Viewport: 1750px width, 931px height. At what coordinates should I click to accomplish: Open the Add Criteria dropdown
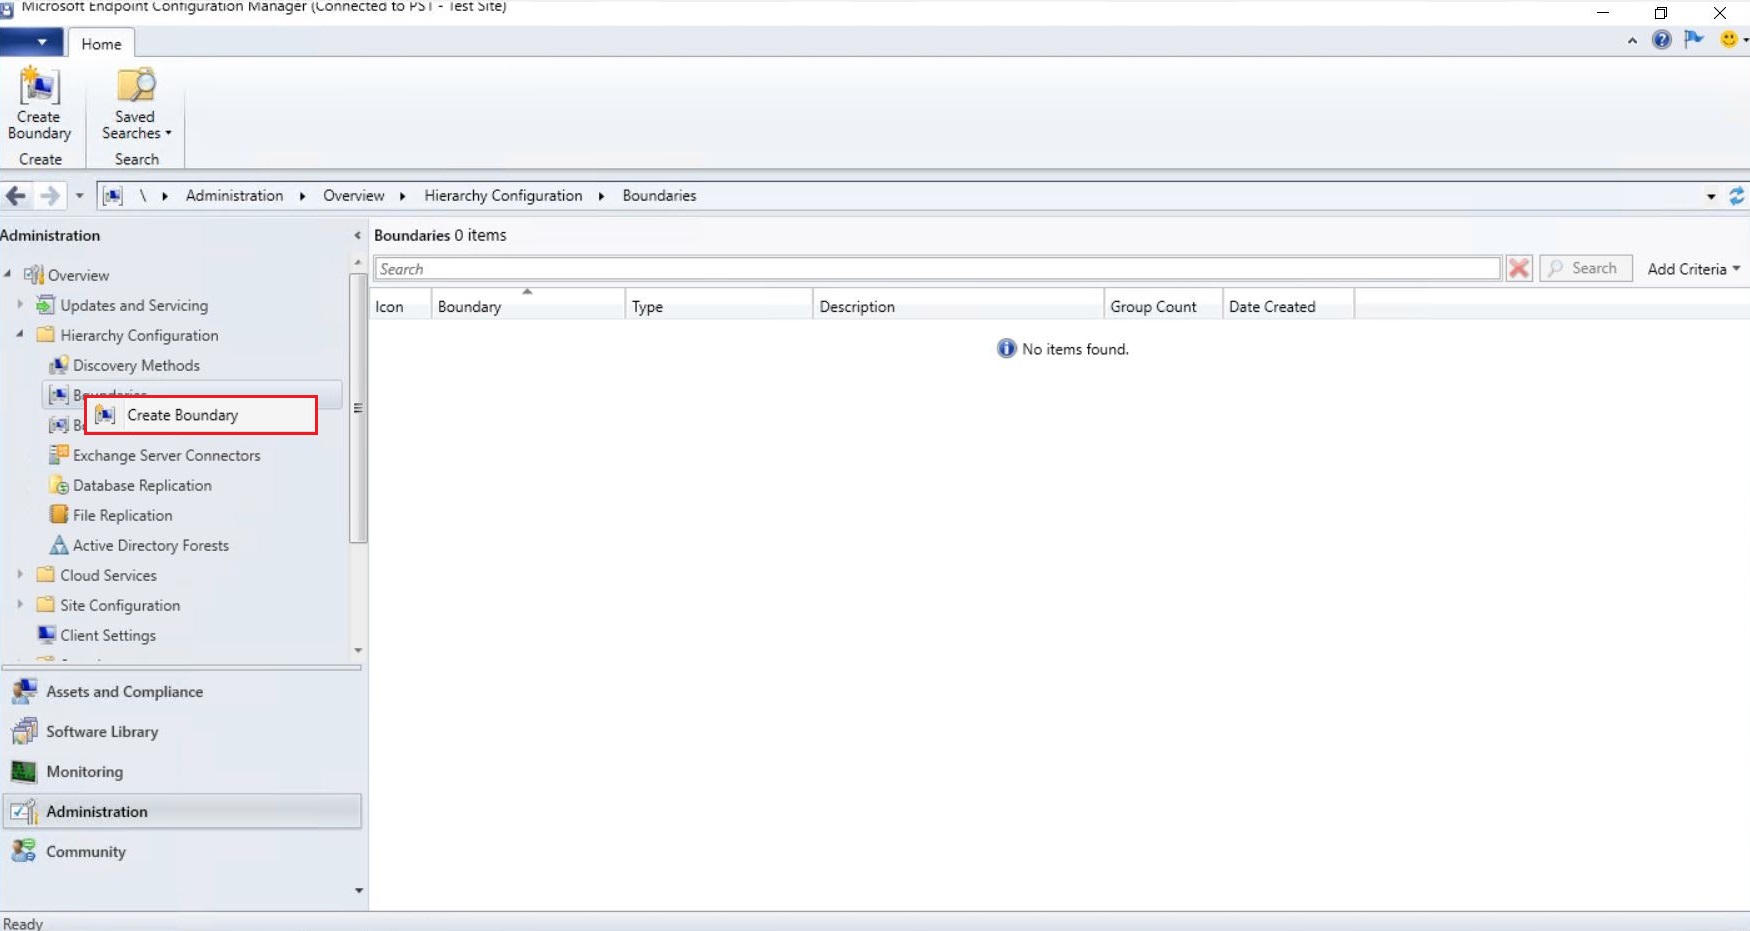[1693, 269]
